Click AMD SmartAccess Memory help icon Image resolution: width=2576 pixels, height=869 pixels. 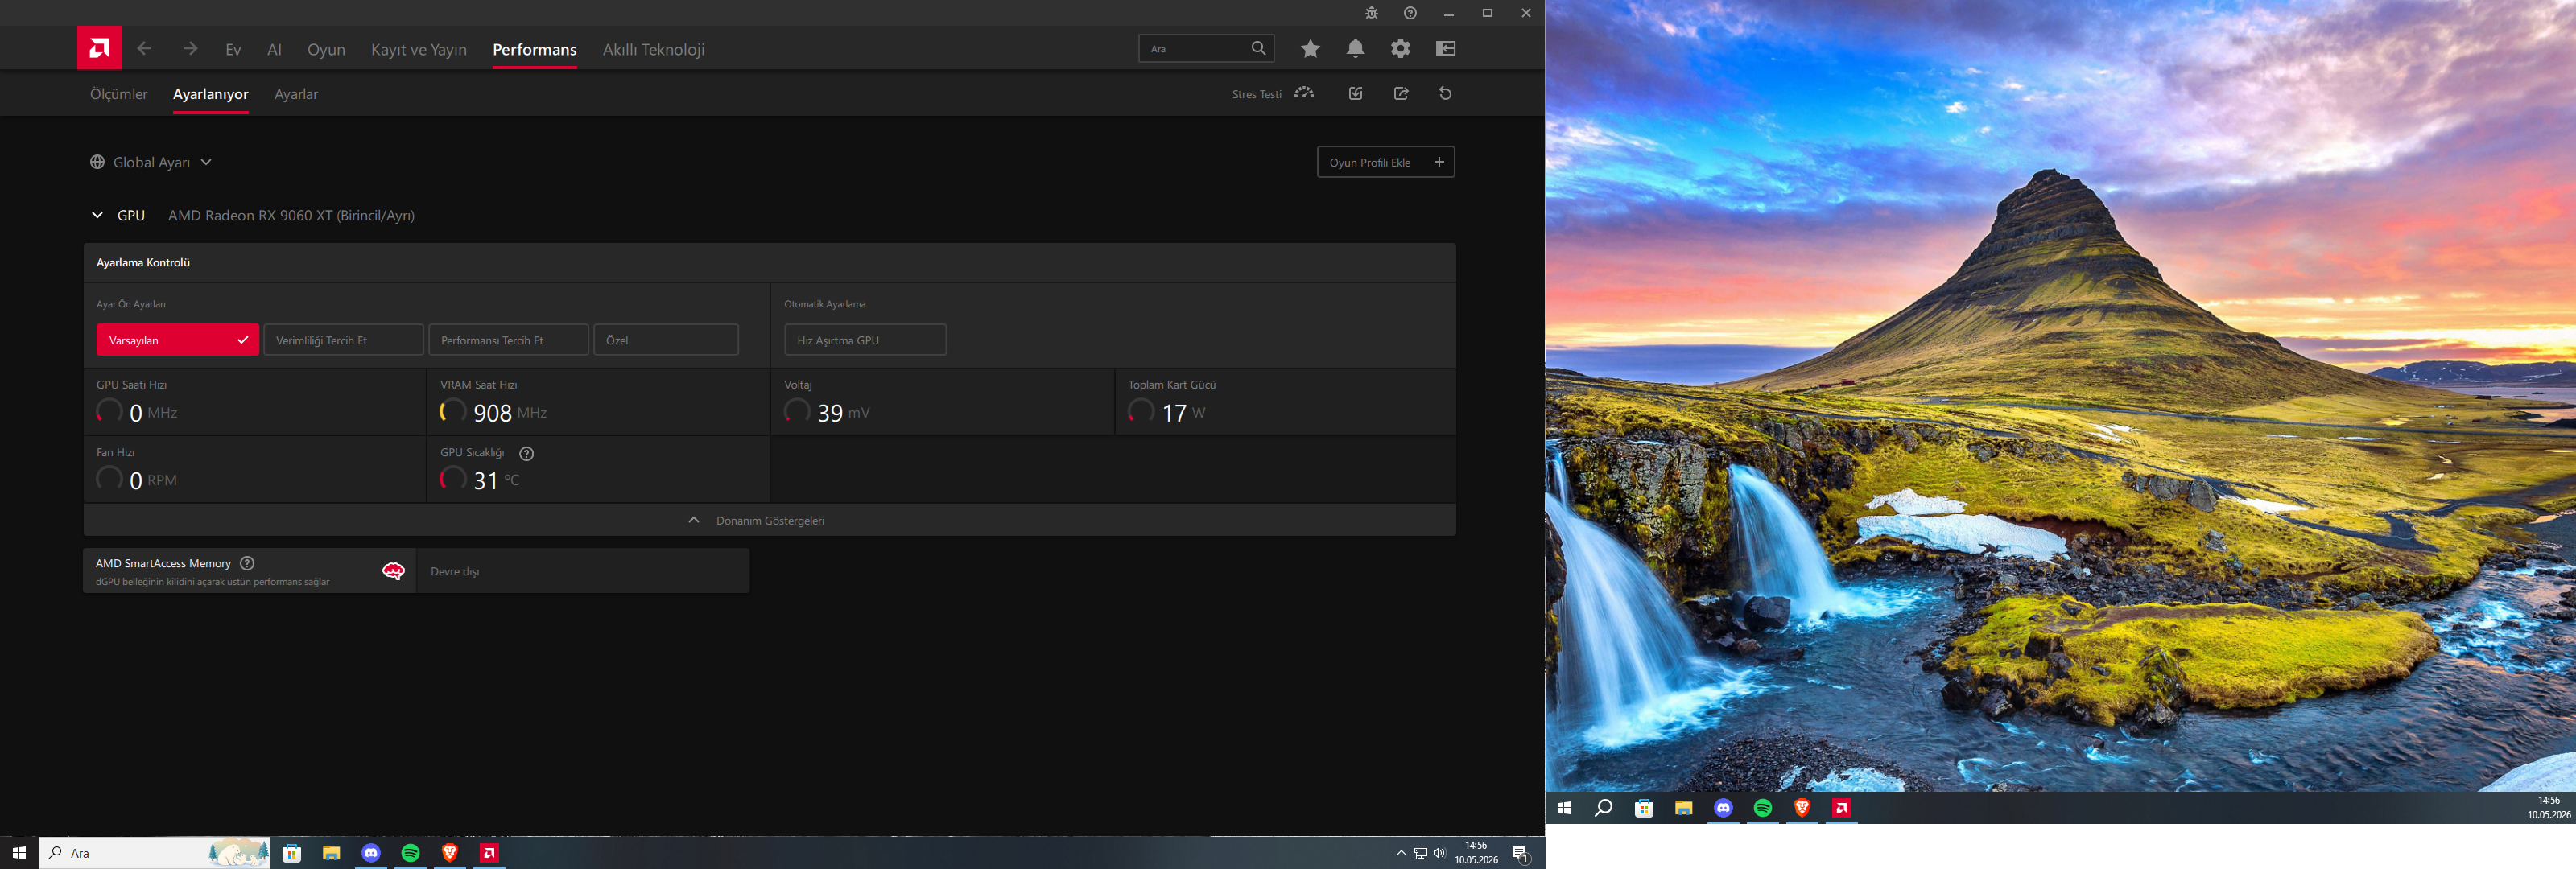click(x=247, y=564)
